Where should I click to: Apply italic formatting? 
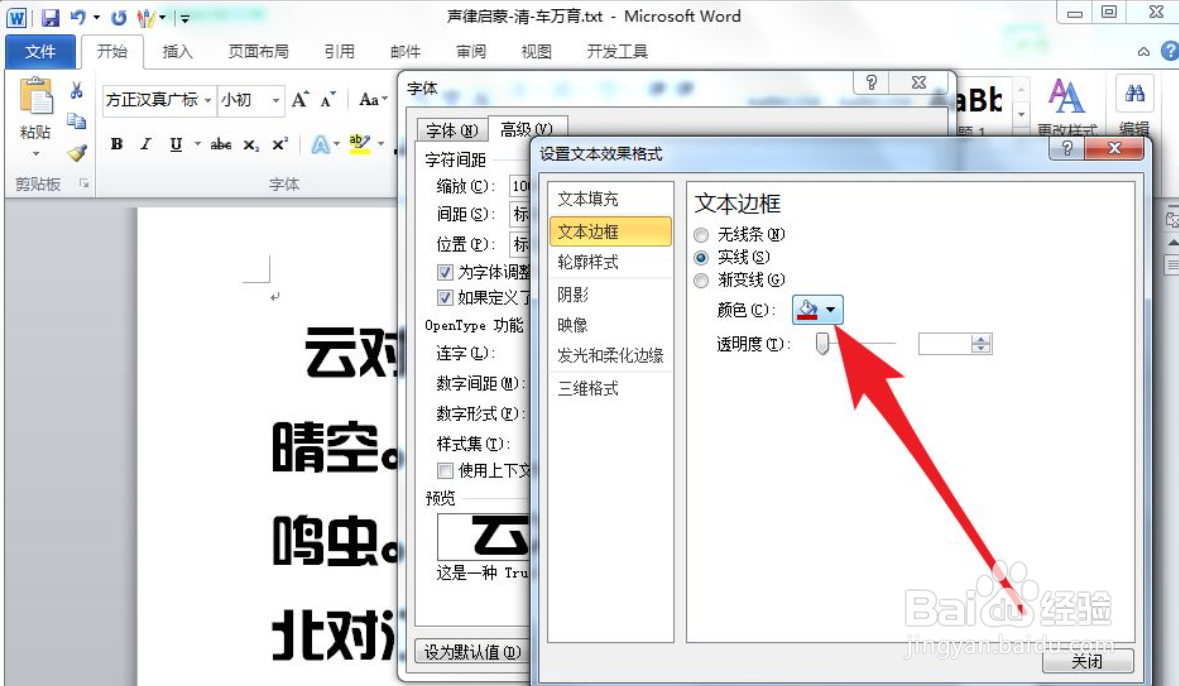click(x=144, y=144)
